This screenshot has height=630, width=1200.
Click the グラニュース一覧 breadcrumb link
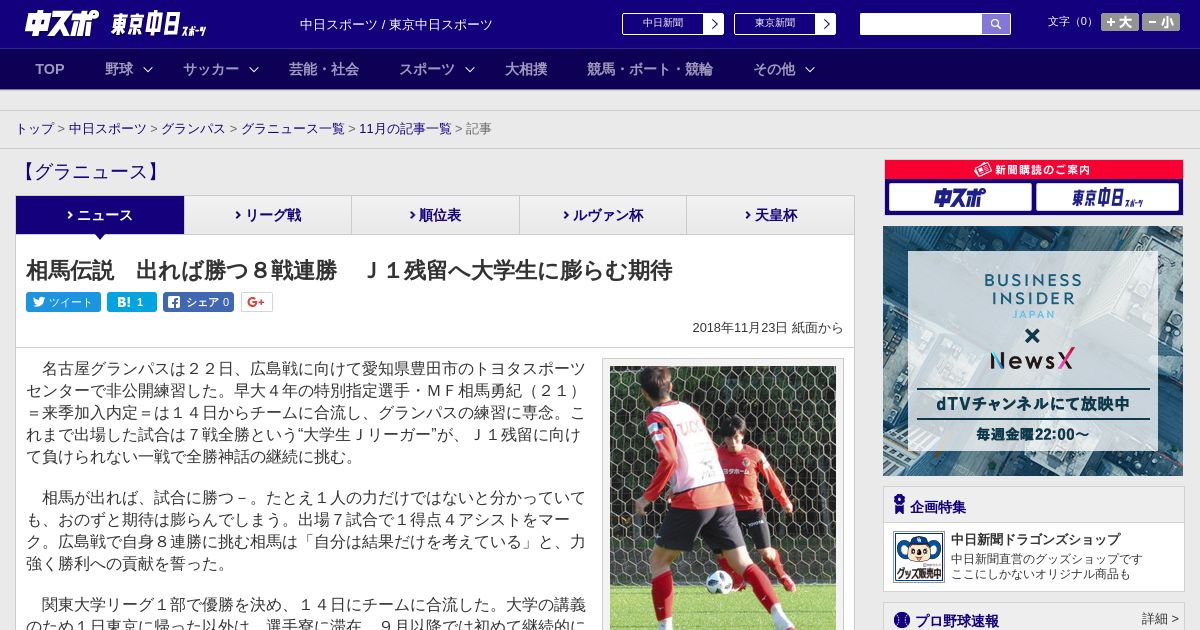click(x=293, y=129)
